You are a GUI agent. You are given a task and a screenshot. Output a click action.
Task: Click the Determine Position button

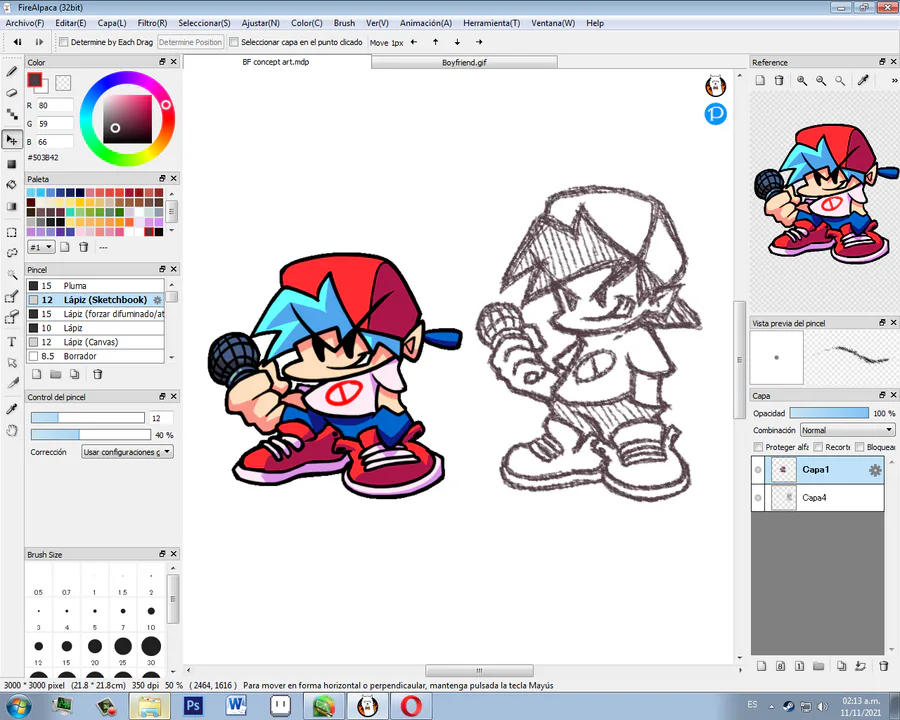190,42
